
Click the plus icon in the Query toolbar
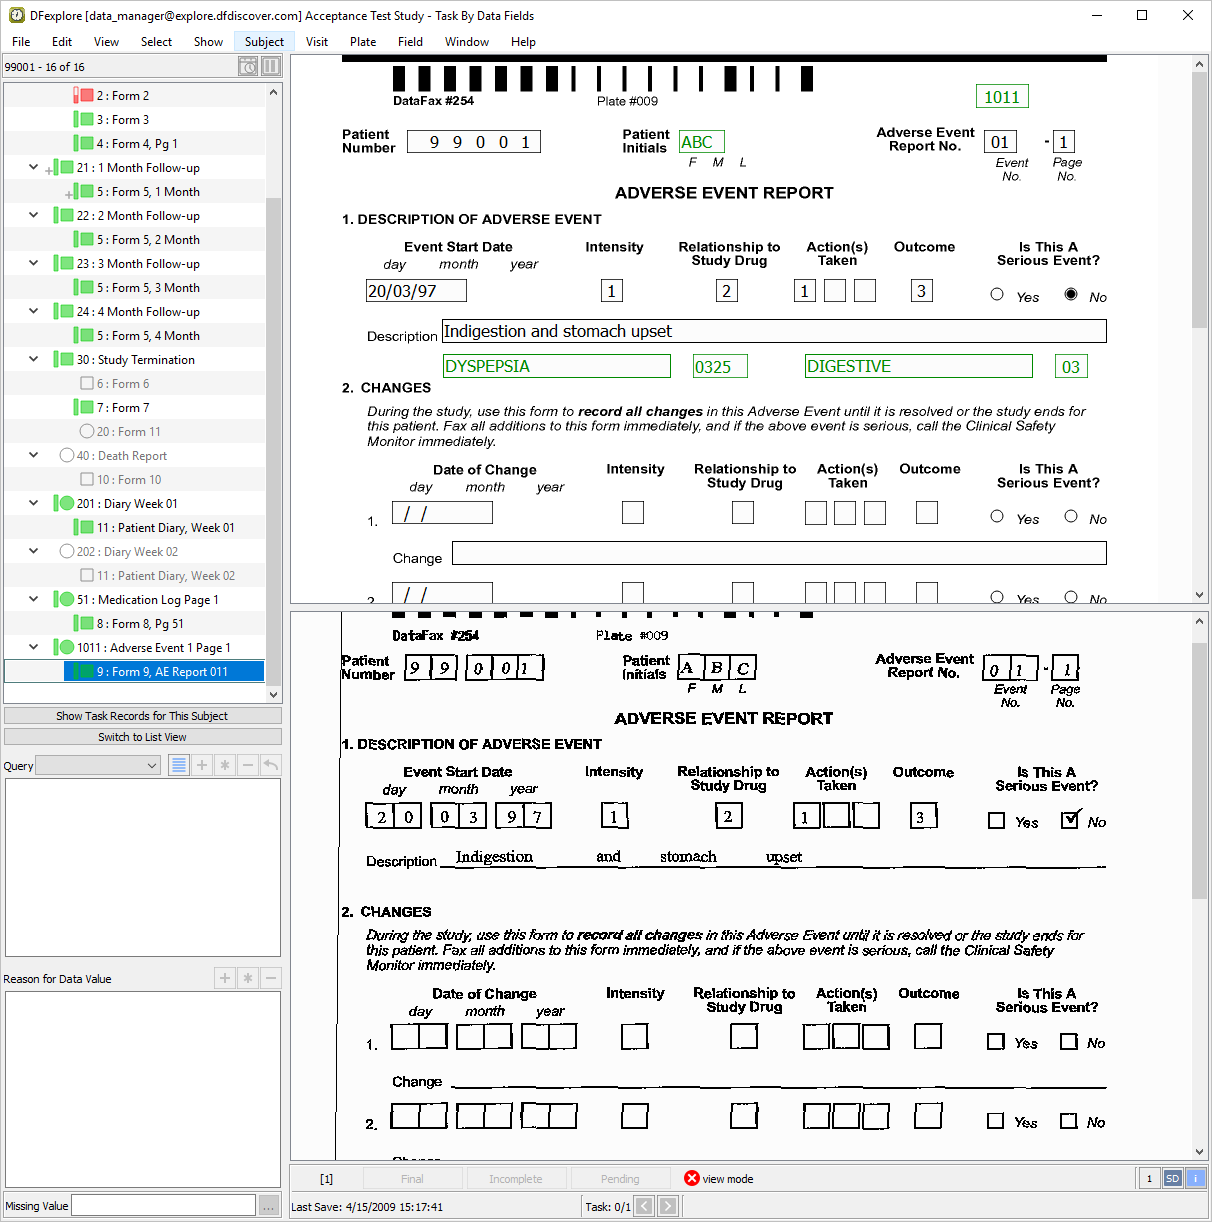tap(202, 765)
